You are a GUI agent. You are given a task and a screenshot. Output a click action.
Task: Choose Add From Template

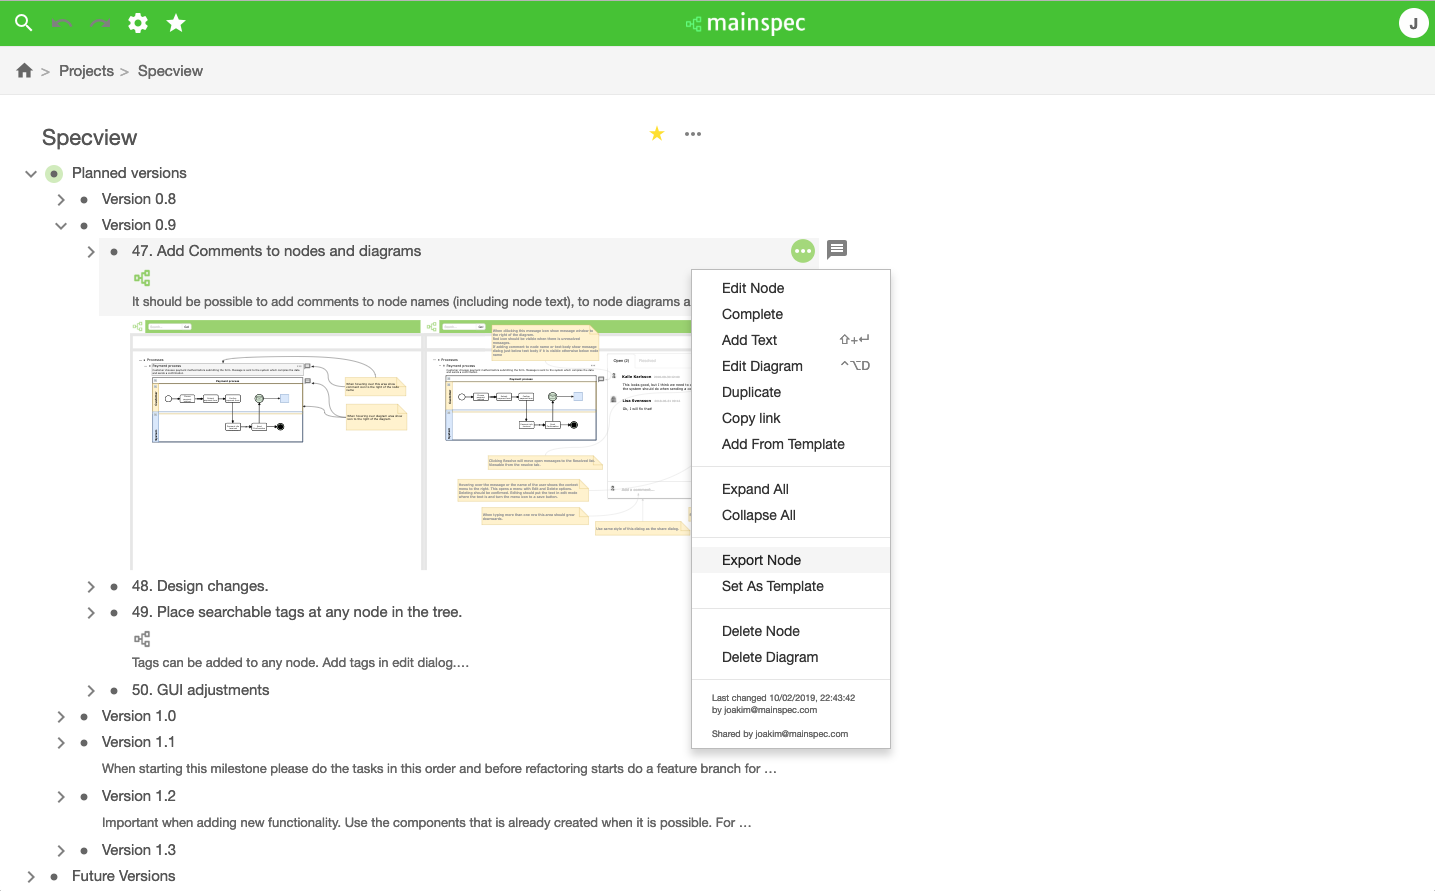(x=791, y=444)
